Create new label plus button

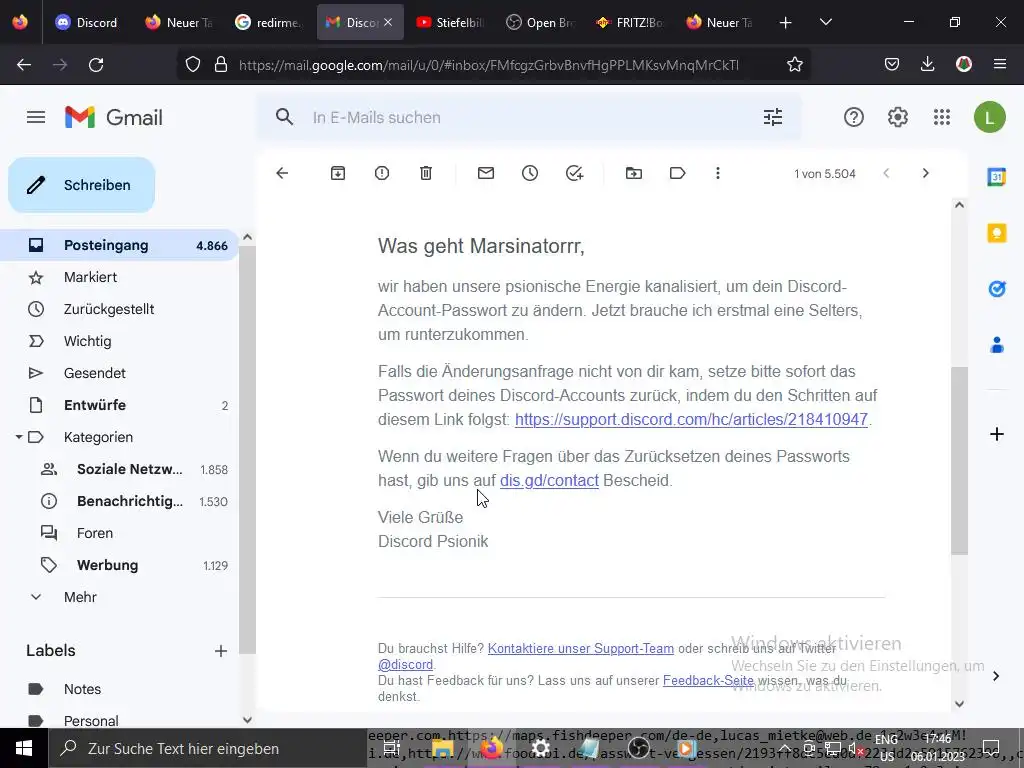[221, 651]
